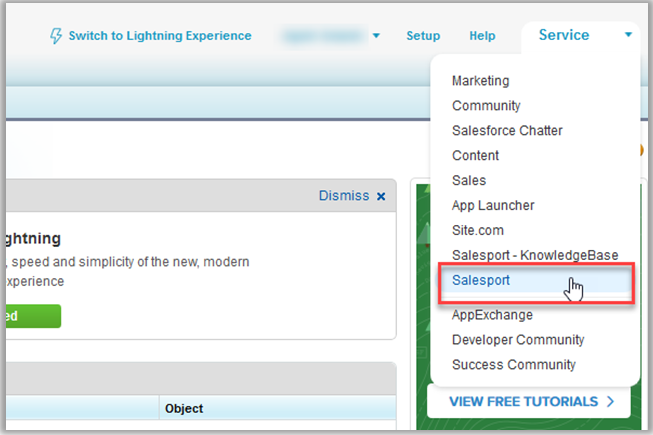Dismiss the Lightning banner with X icon

click(381, 197)
